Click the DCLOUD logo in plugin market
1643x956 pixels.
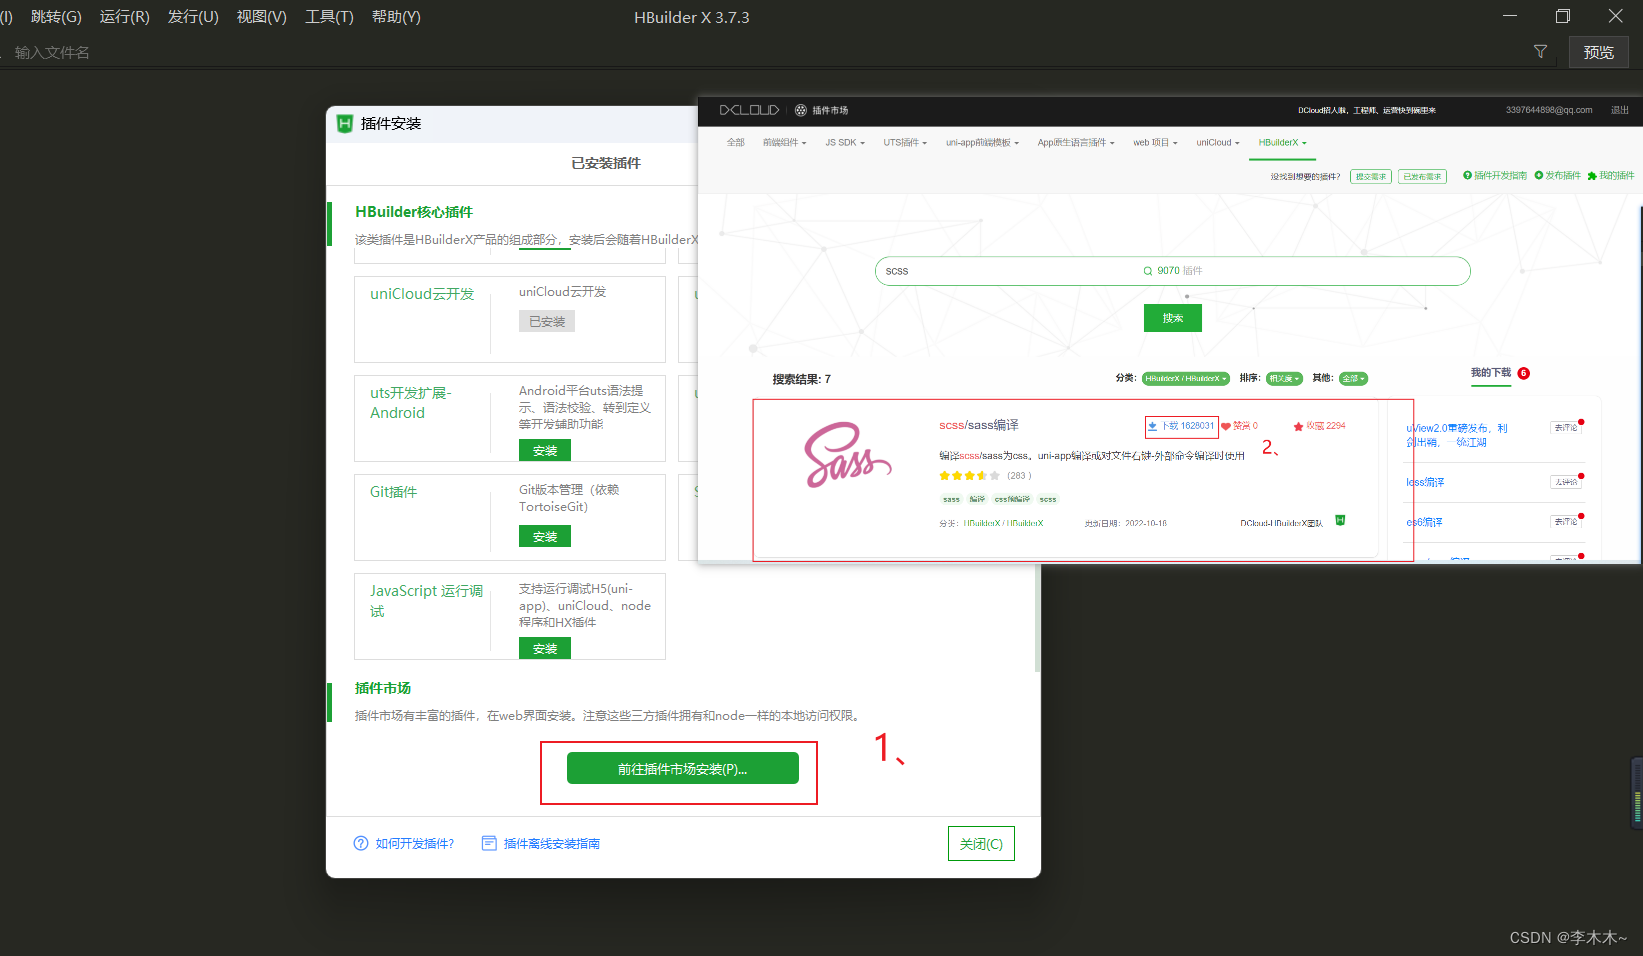[749, 110]
